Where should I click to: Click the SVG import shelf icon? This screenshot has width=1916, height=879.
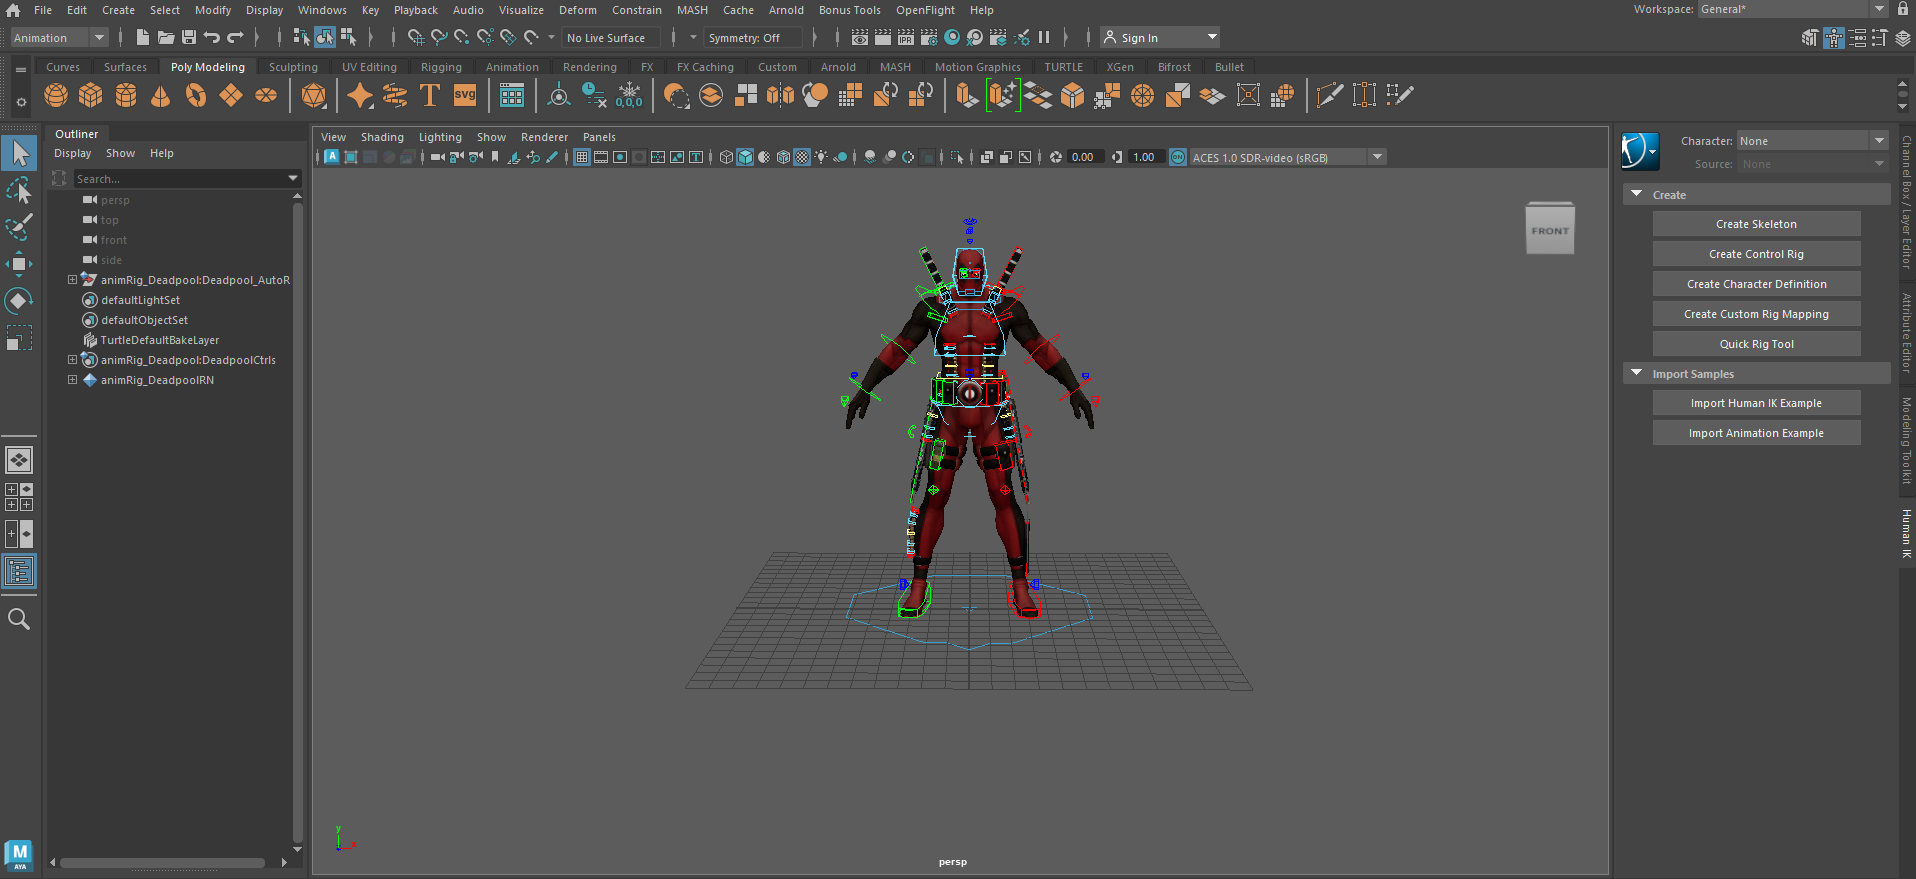point(465,96)
